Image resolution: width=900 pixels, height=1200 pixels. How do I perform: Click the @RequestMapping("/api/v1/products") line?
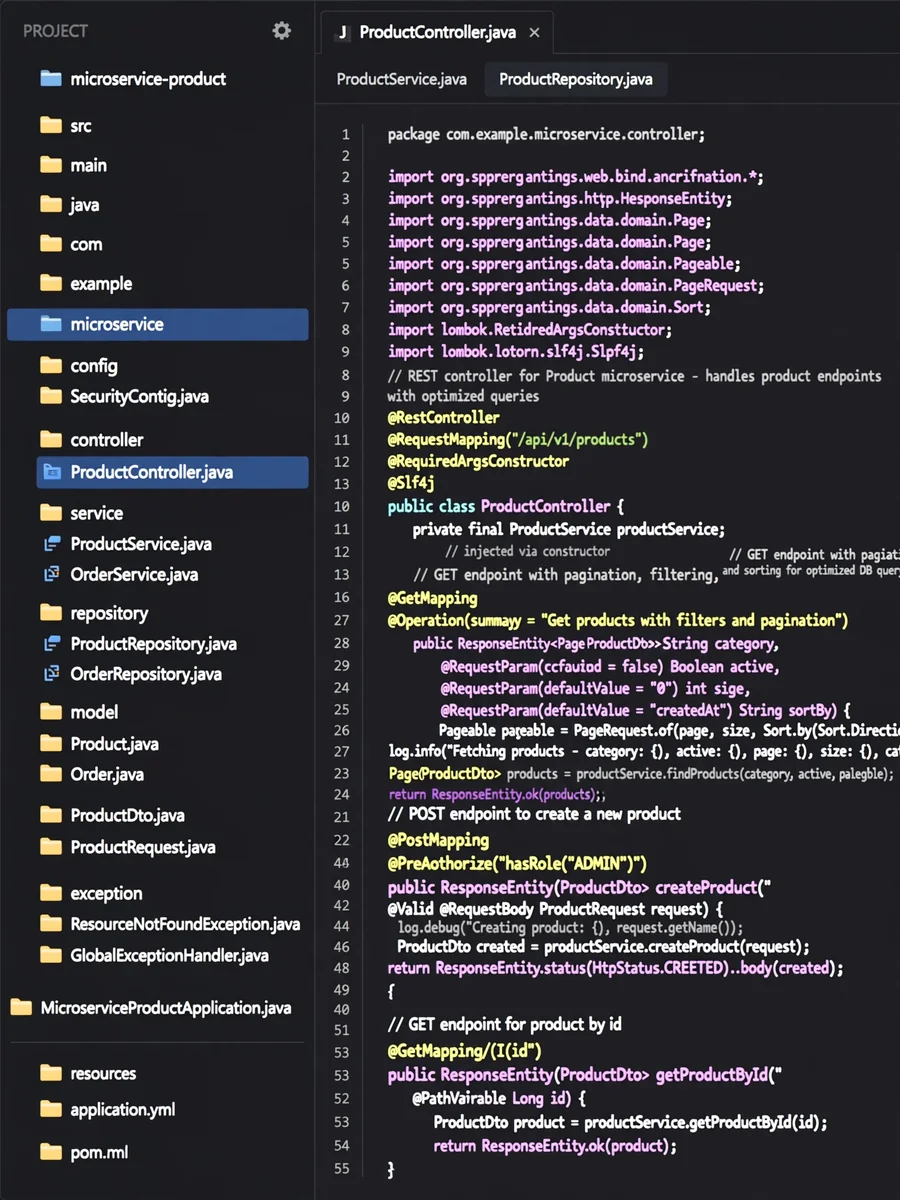tap(518, 440)
